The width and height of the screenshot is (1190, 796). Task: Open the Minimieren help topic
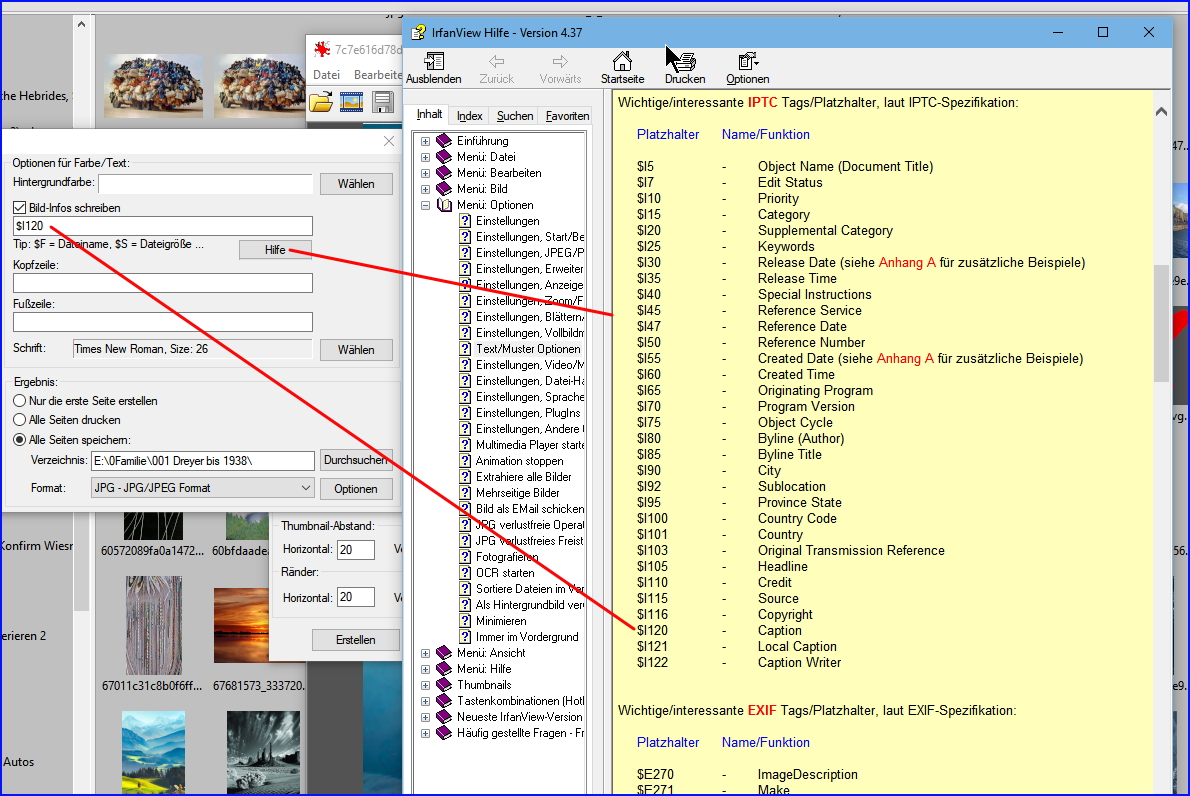pos(501,621)
